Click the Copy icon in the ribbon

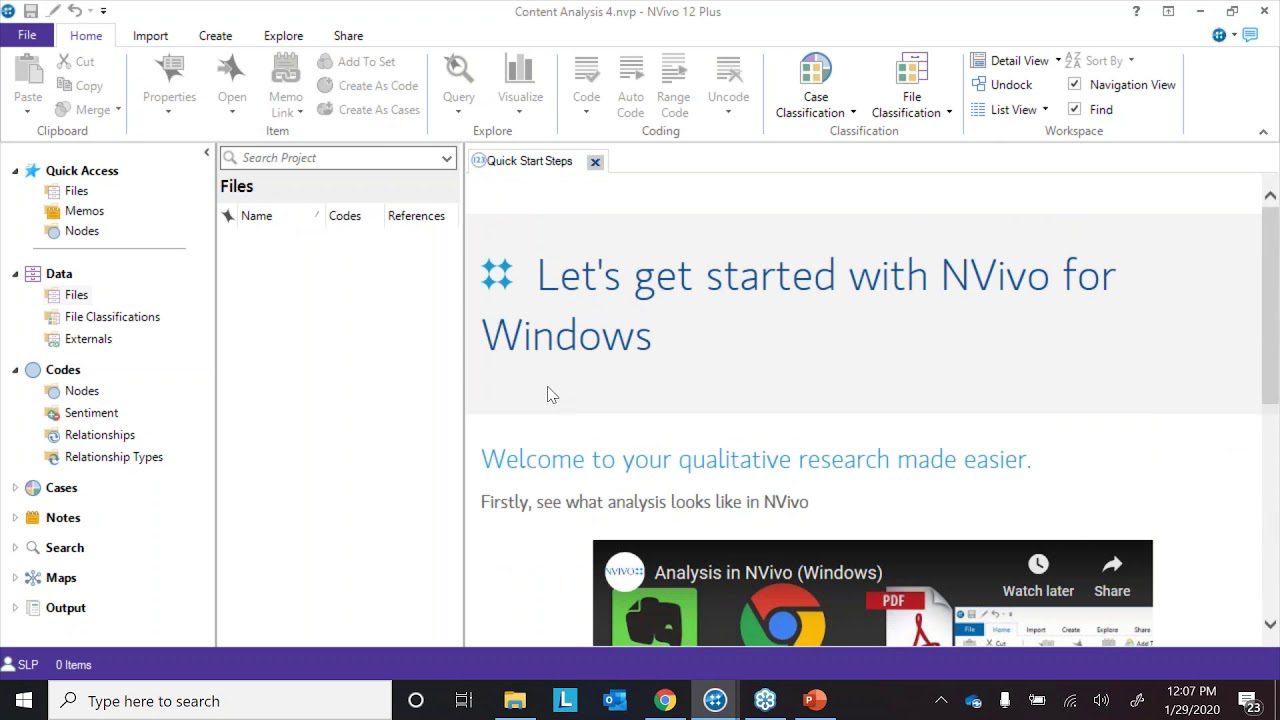pyautogui.click(x=65, y=86)
